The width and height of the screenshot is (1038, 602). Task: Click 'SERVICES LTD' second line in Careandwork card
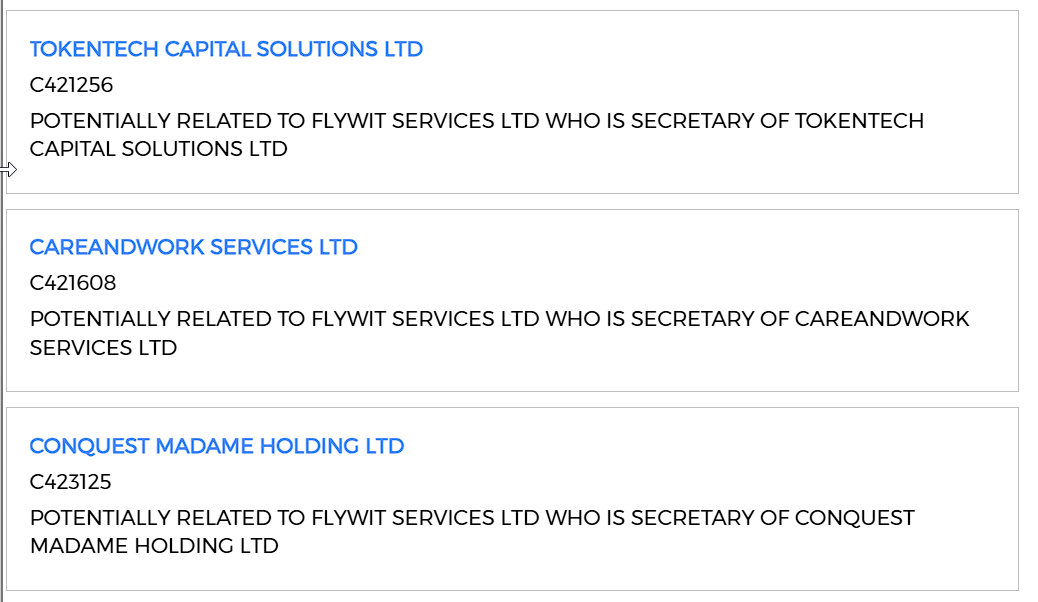coord(103,347)
